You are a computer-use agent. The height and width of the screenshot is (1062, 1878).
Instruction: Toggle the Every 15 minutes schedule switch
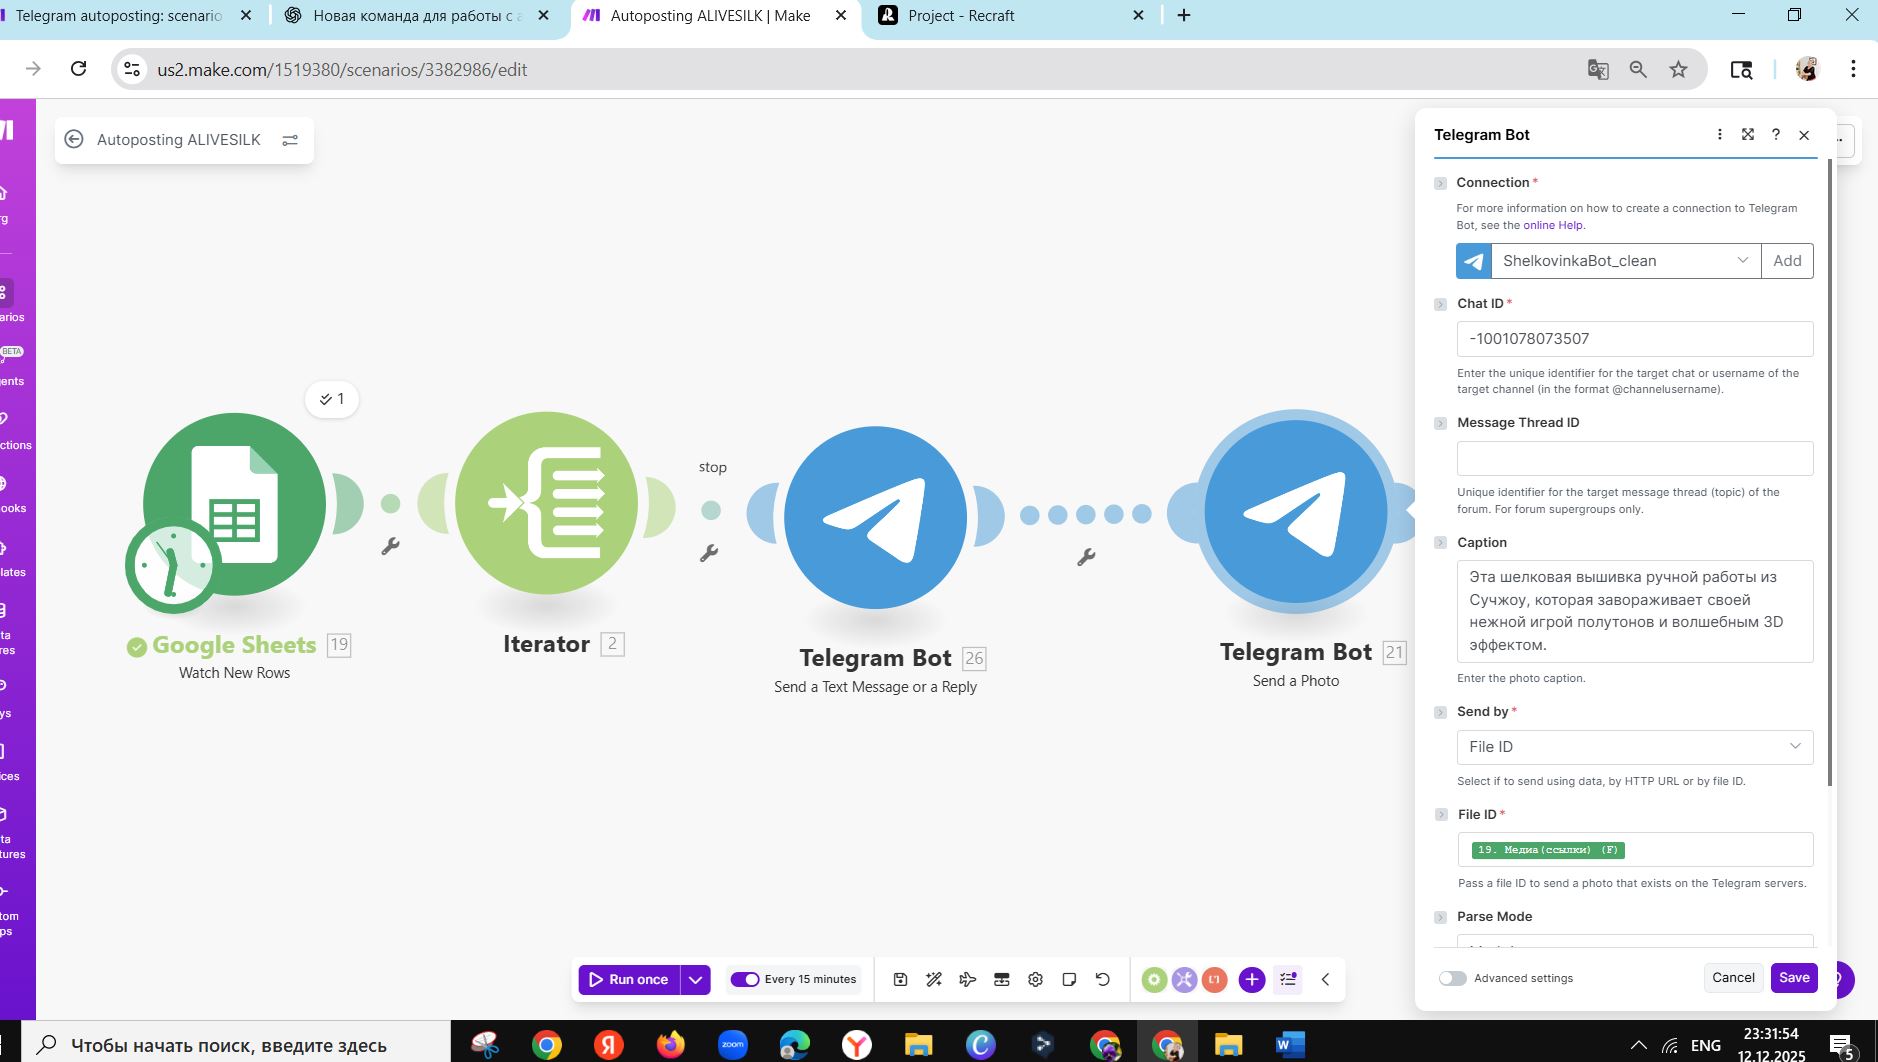[745, 980]
